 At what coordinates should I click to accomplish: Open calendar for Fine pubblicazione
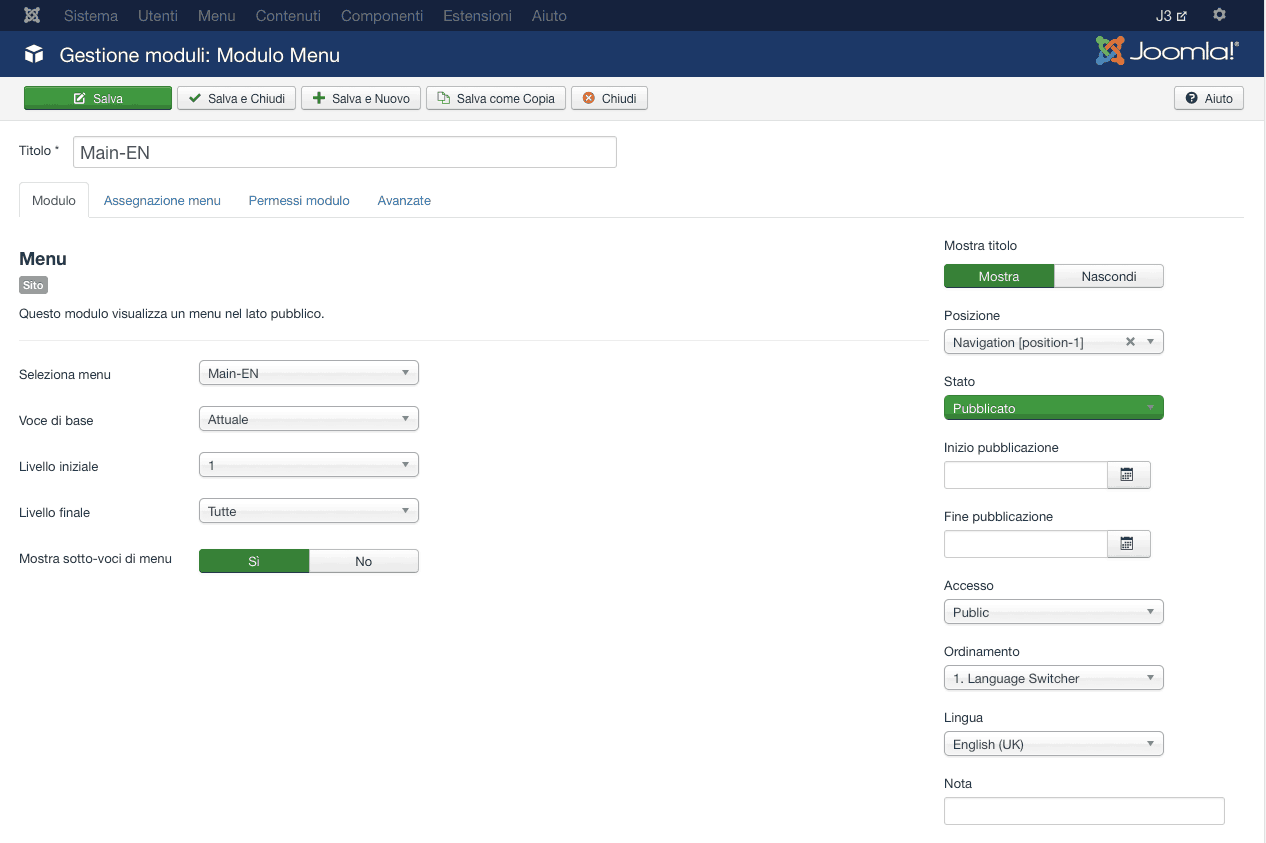[1128, 544]
